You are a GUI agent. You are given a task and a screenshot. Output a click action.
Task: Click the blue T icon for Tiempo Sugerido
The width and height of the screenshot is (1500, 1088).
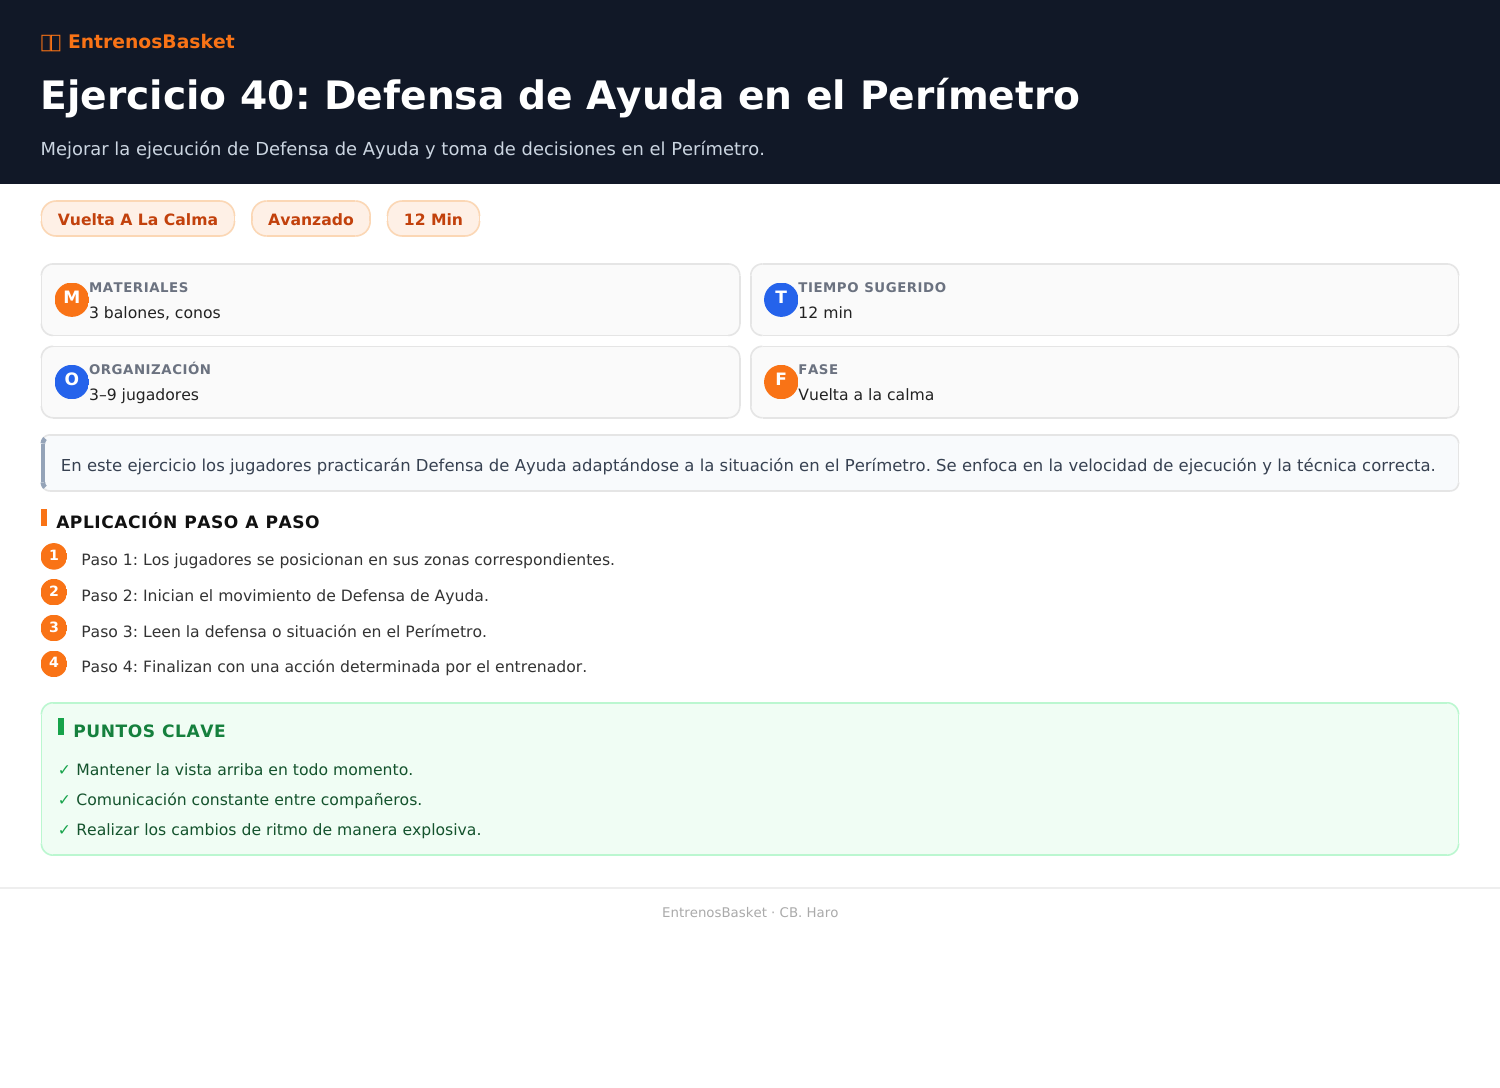click(781, 299)
